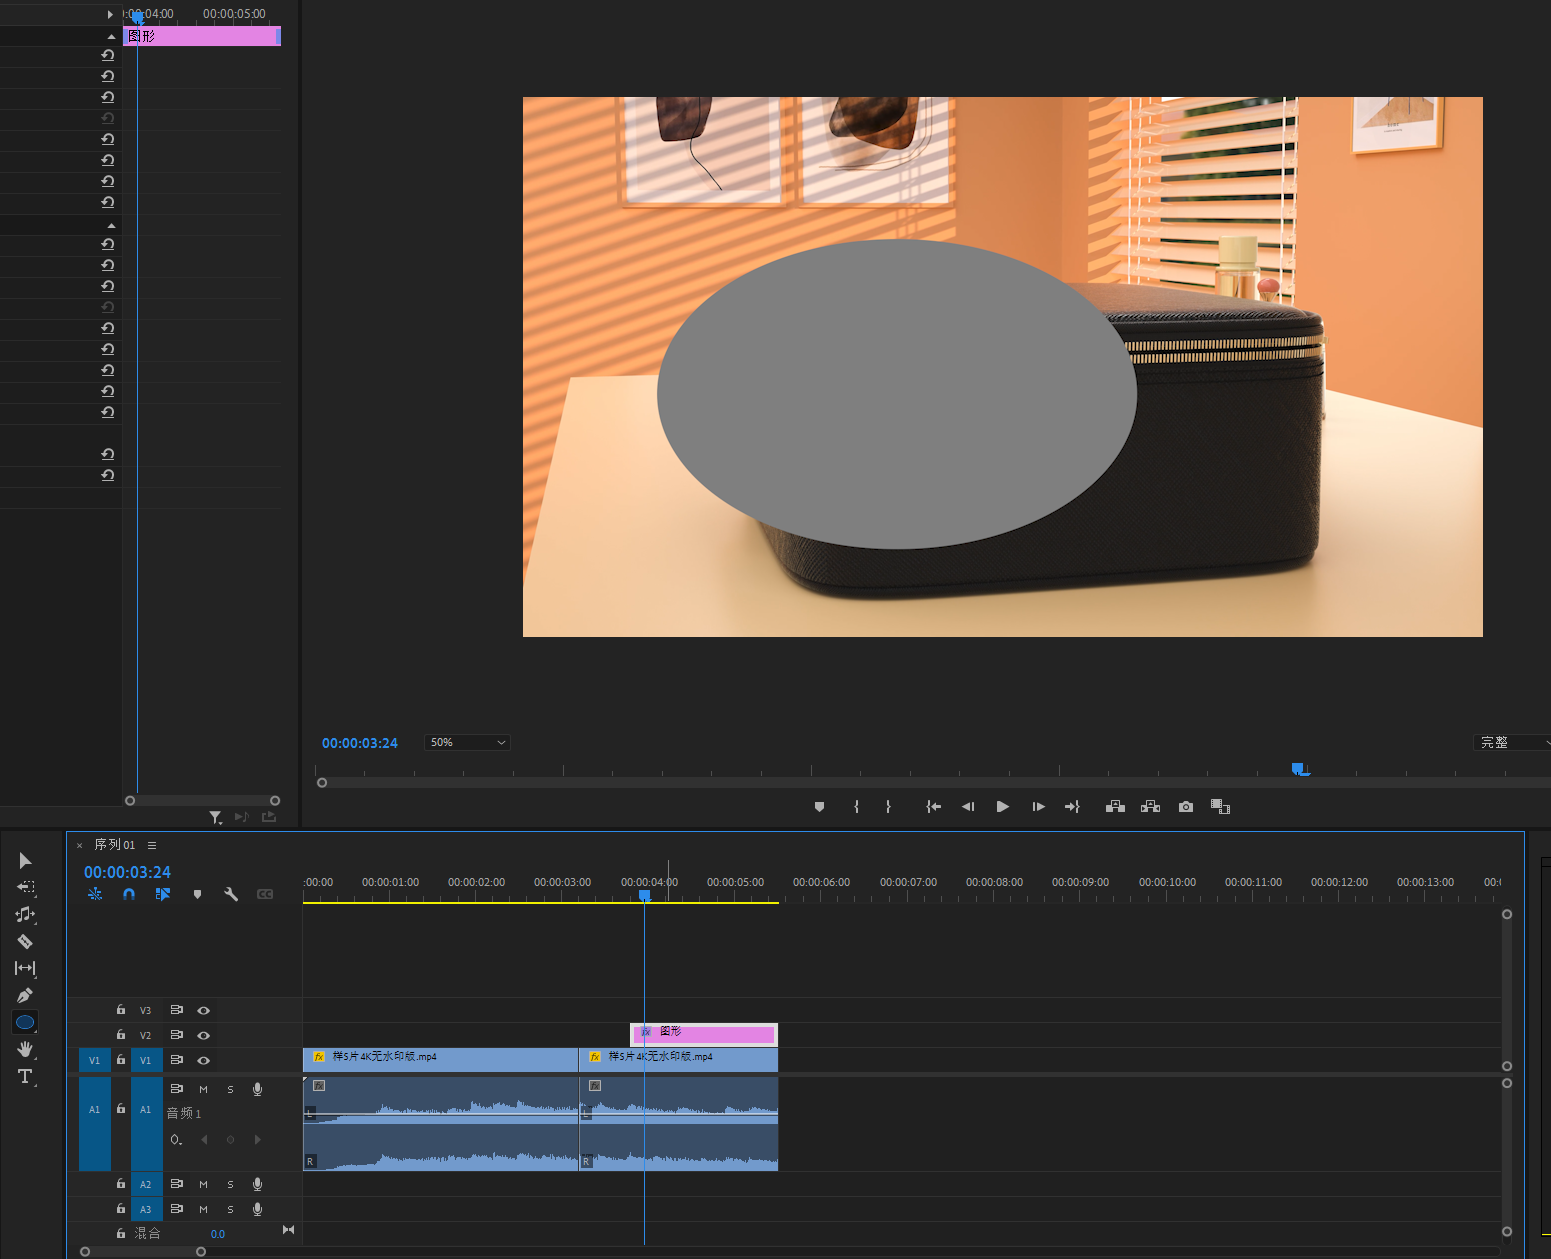The height and width of the screenshot is (1259, 1551).
Task: Select the Pen tool
Action: 25,995
